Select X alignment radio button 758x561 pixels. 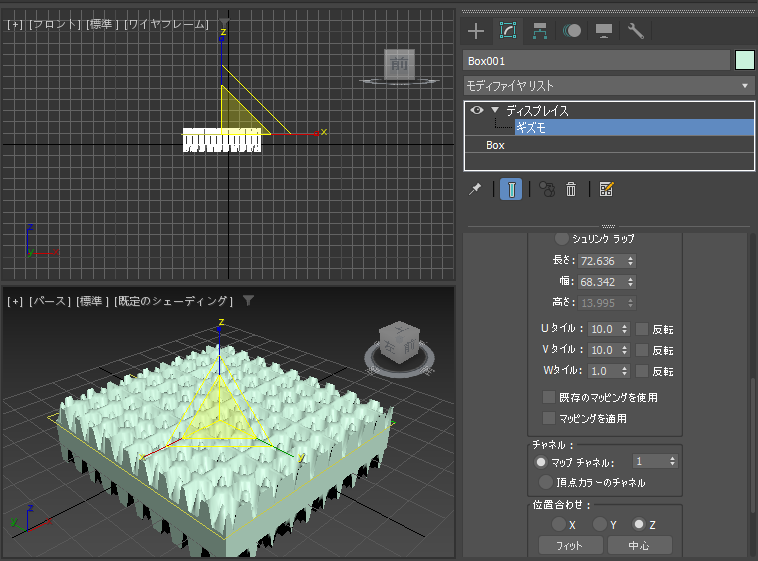(559, 524)
